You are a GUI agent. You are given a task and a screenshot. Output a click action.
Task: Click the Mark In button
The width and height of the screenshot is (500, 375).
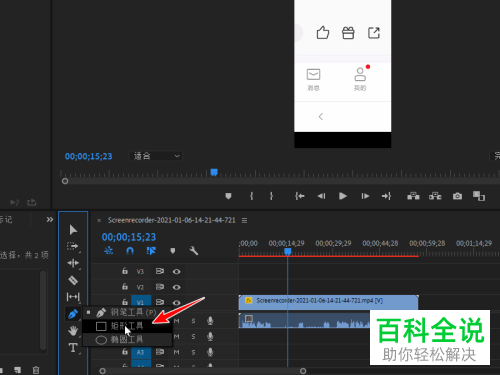pyautogui.click(x=252, y=196)
